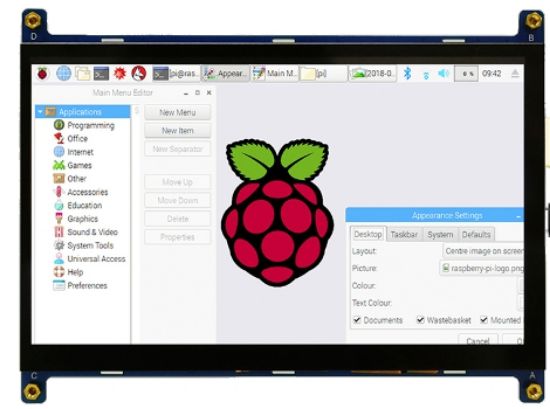Collapse the Applications tree node

40,112
